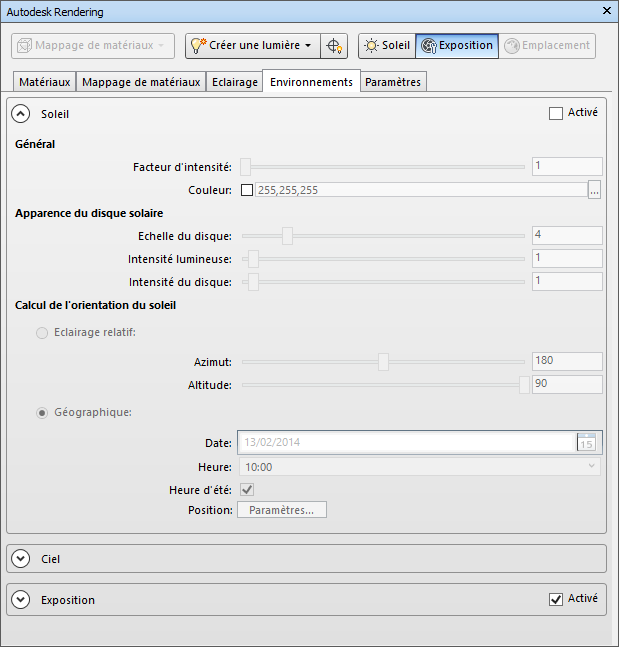
Task: Select the Environnements tab
Action: click(312, 81)
